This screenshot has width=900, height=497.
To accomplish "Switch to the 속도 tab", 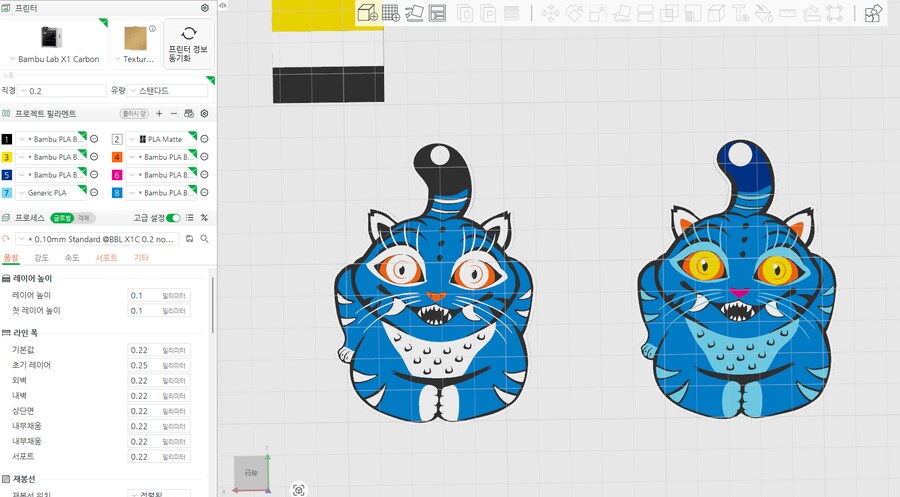I will click(x=72, y=258).
